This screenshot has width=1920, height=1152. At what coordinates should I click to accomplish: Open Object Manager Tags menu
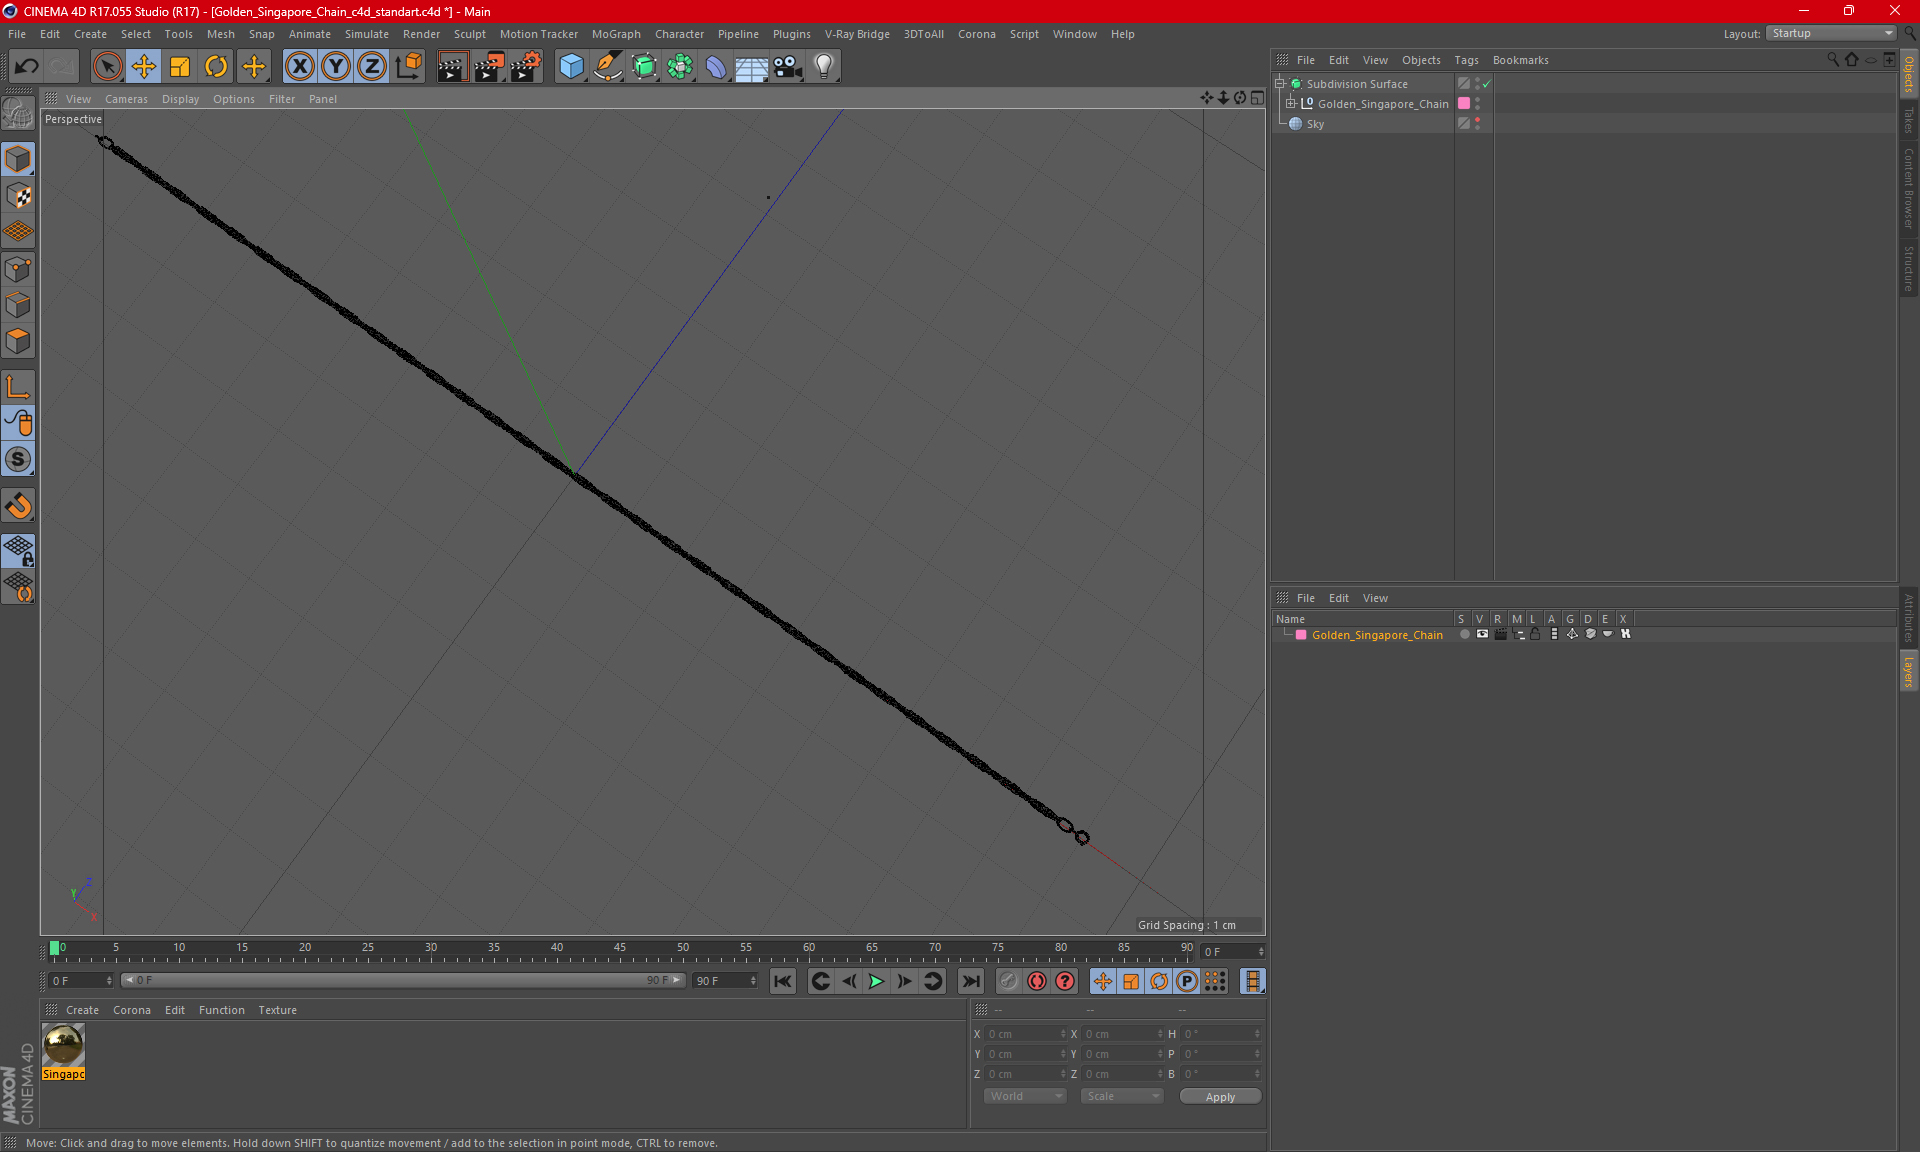(1466, 60)
